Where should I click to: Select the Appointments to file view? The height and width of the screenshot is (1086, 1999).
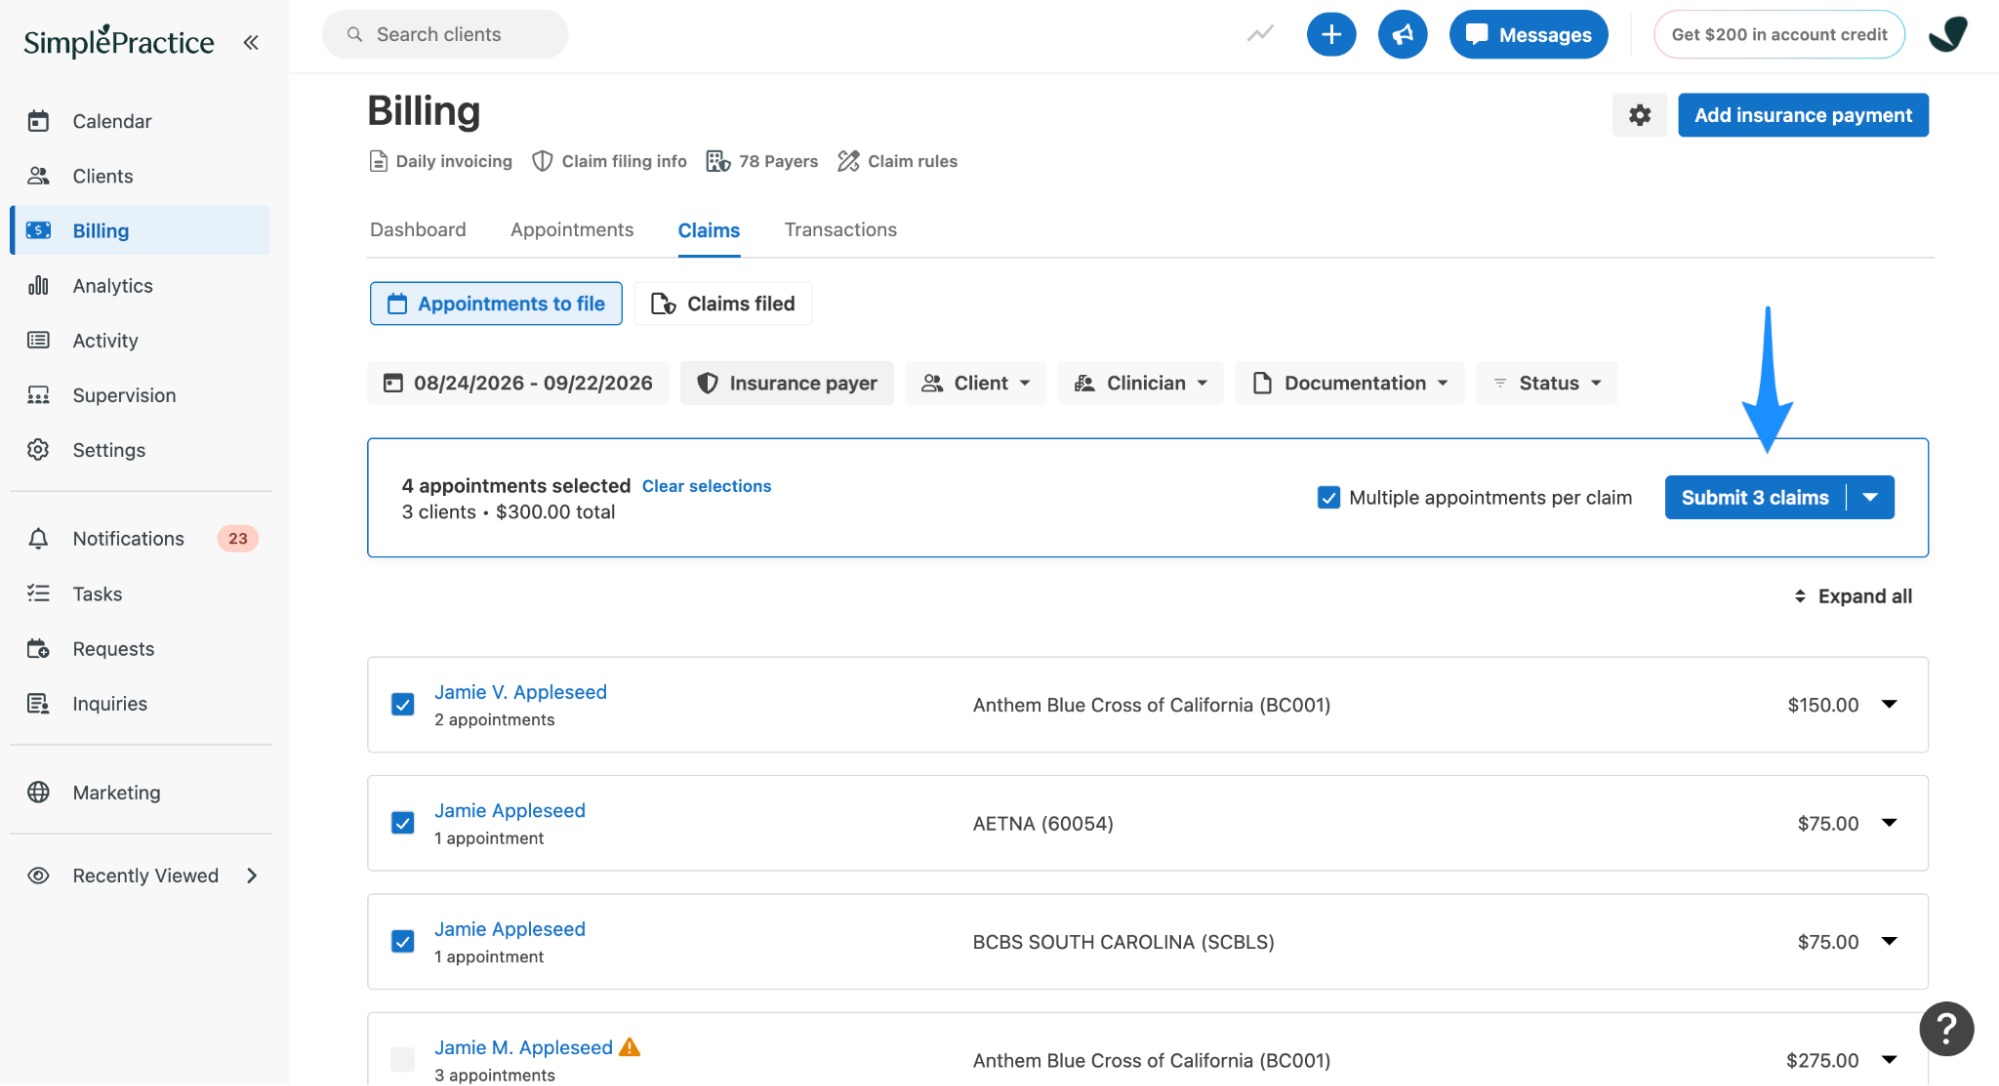(x=496, y=304)
